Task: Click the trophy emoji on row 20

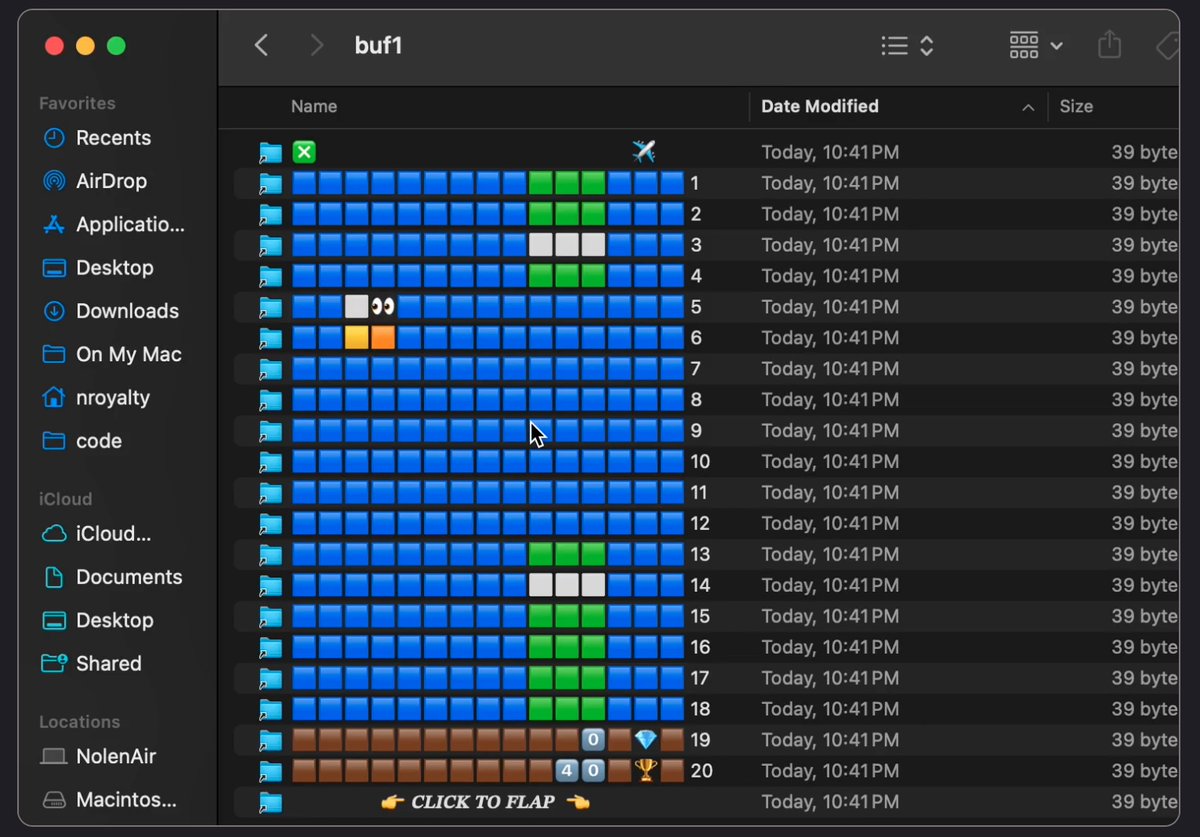Action: (x=646, y=770)
